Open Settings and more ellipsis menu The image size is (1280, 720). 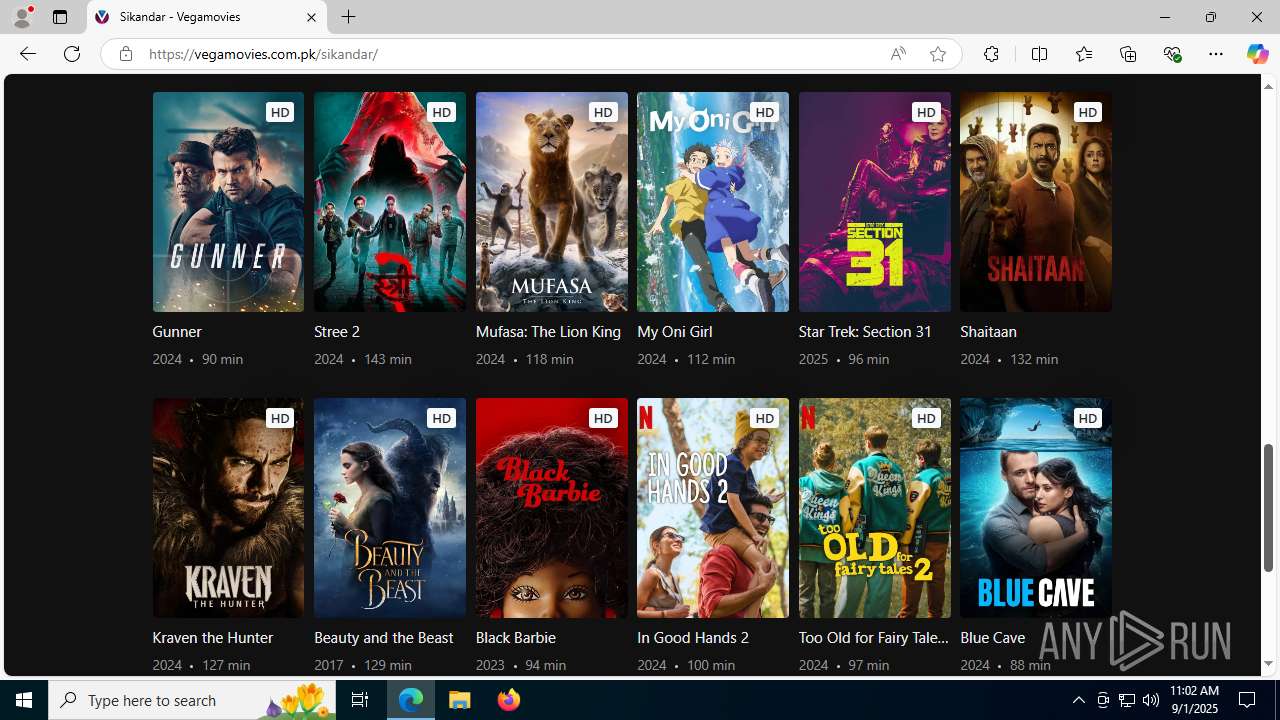(x=1216, y=54)
